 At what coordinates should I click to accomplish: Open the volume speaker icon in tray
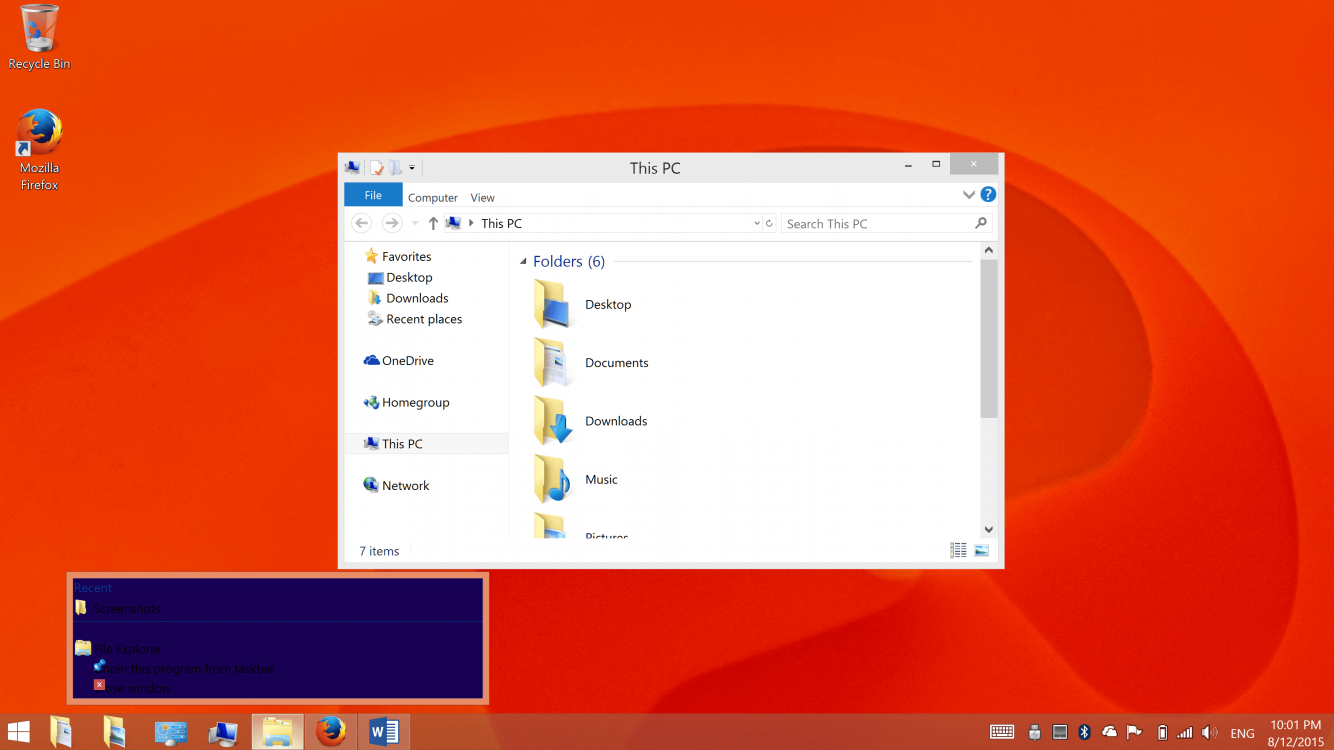click(x=1209, y=733)
